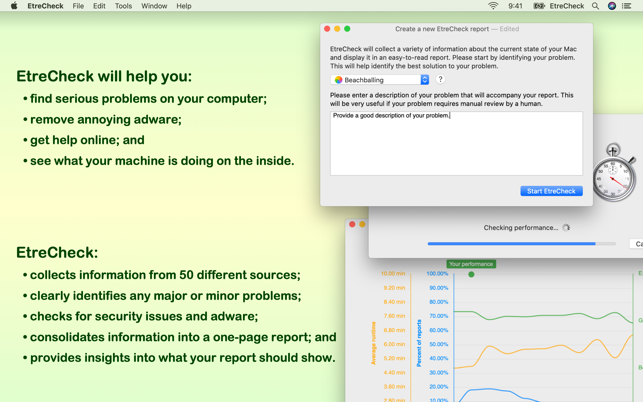Click the Your performance green label
This screenshot has height=402, width=643.
[471, 264]
